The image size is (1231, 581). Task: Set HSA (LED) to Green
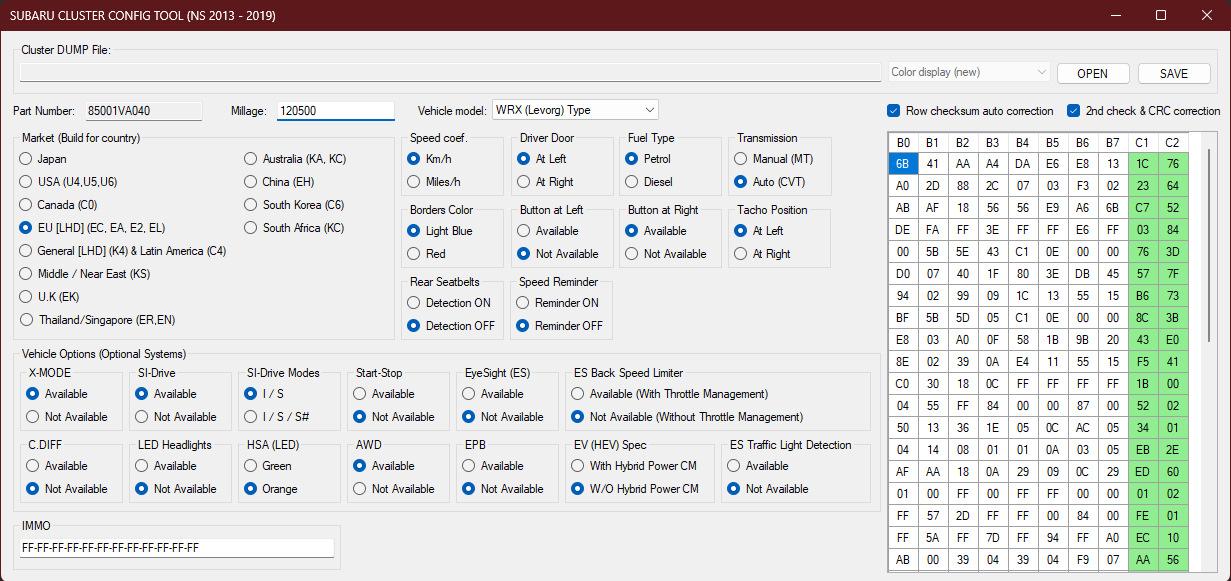click(251, 466)
